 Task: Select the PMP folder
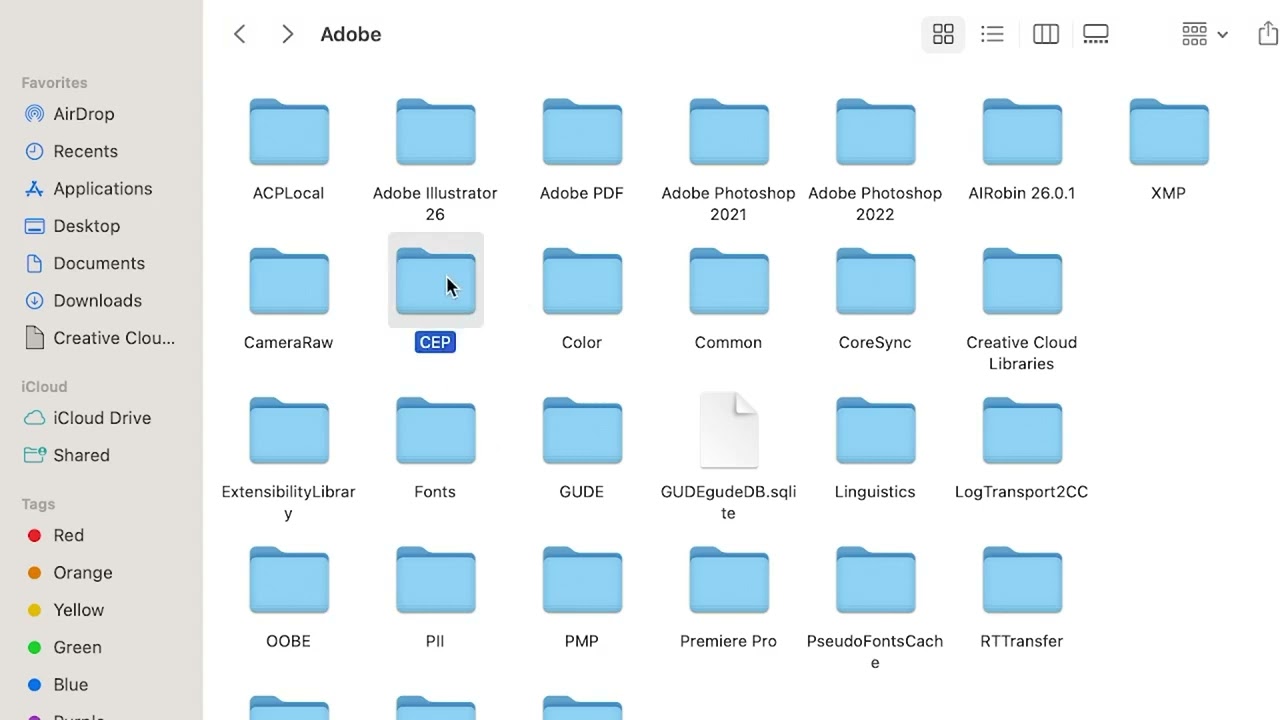point(582,580)
